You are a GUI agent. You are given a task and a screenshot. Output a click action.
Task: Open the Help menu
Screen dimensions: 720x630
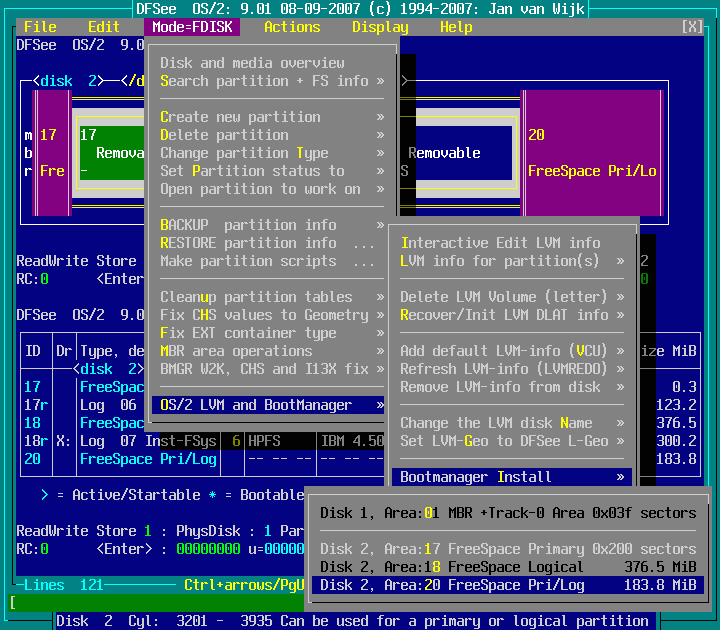click(x=456, y=27)
